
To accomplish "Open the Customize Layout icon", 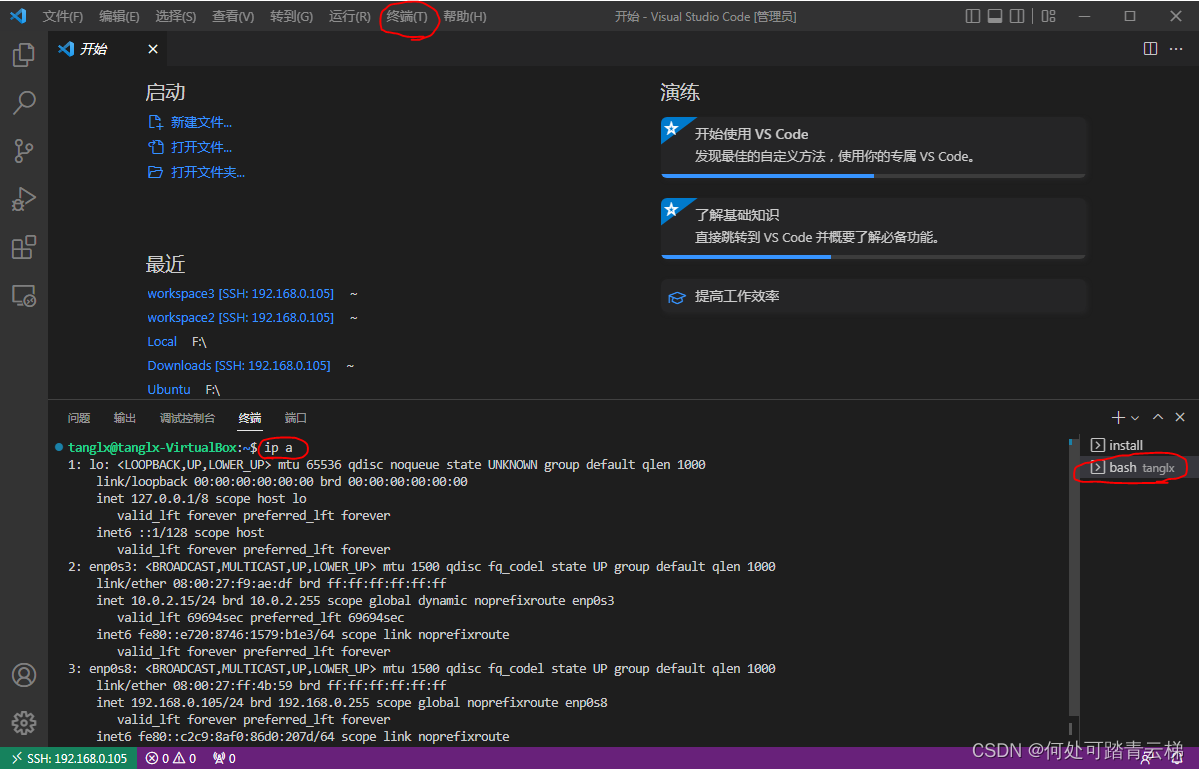I will (1048, 16).
